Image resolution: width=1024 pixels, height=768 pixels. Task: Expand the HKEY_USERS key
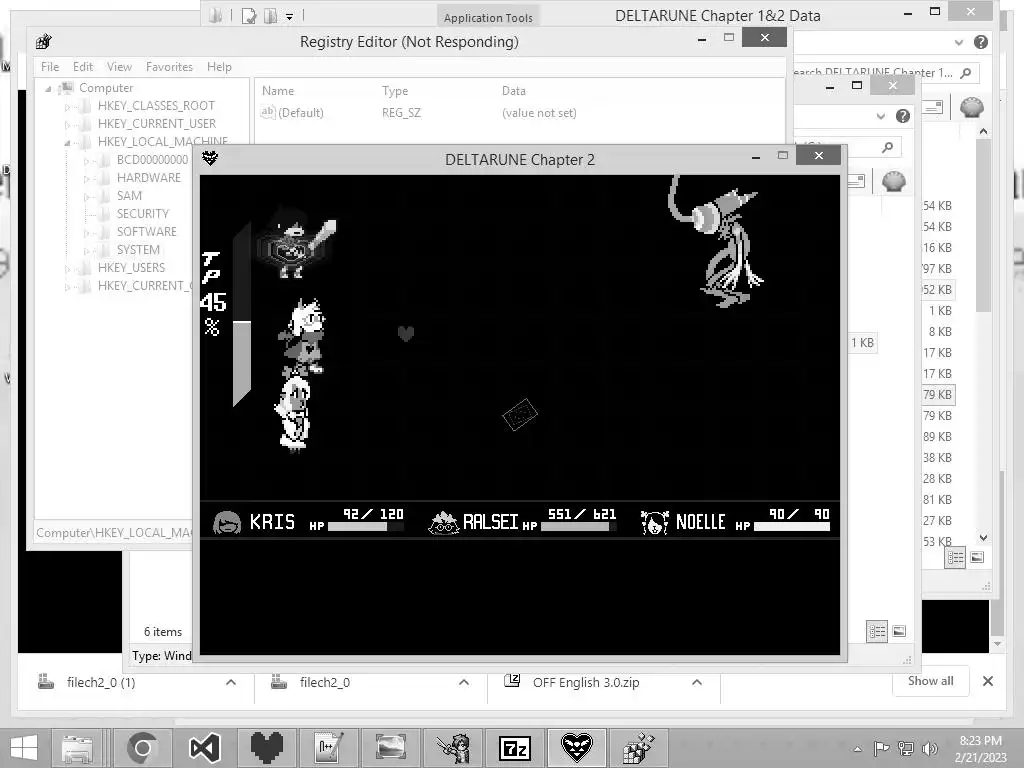click(67, 268)
